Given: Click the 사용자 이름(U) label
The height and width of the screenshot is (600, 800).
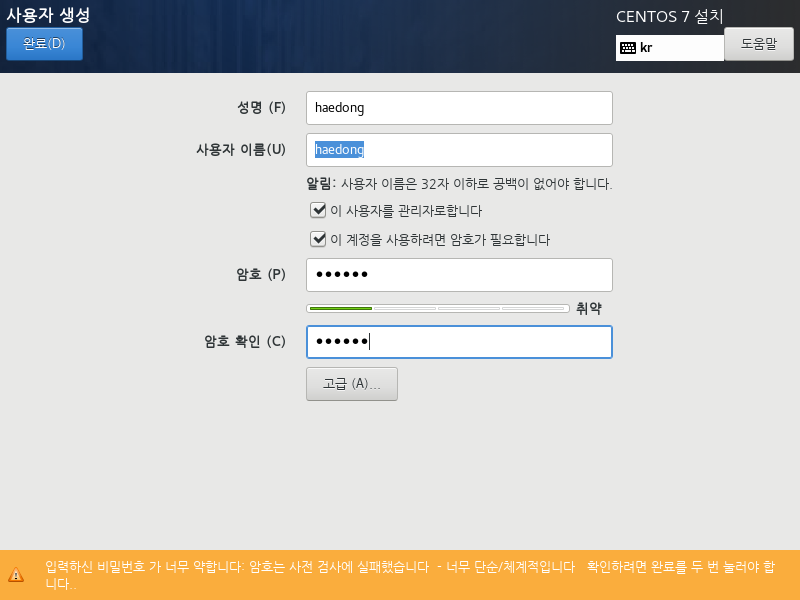Looking at the screenshot, I should pyautogui.click(x=241, y=150).
